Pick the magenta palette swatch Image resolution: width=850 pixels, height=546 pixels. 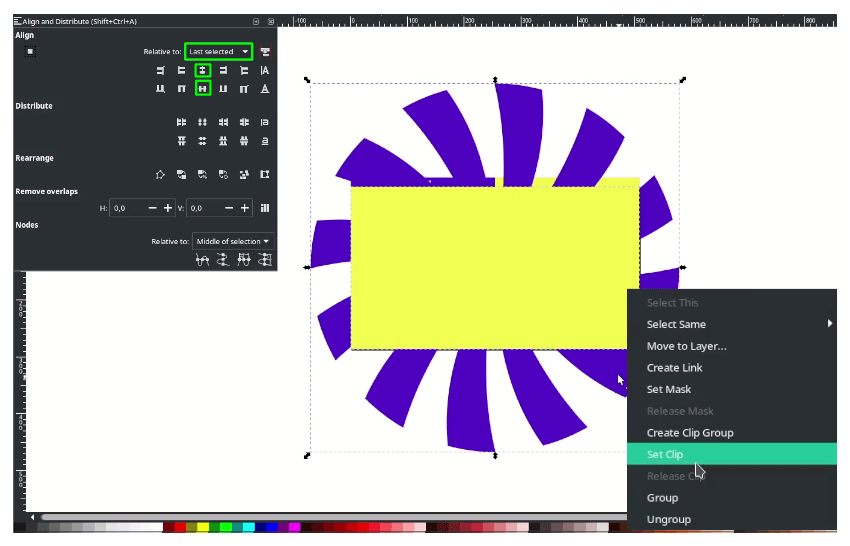[x=294, y=527]
